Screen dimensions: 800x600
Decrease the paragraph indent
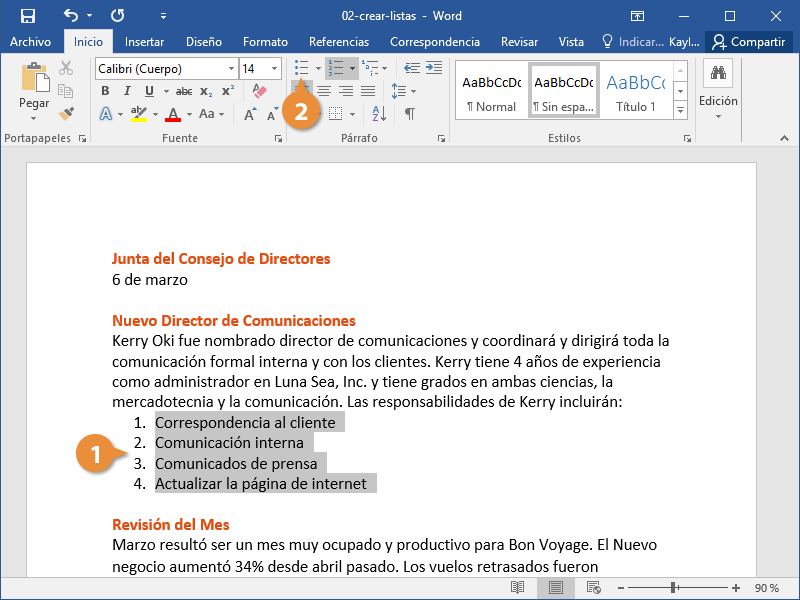[x=412, y=68]
